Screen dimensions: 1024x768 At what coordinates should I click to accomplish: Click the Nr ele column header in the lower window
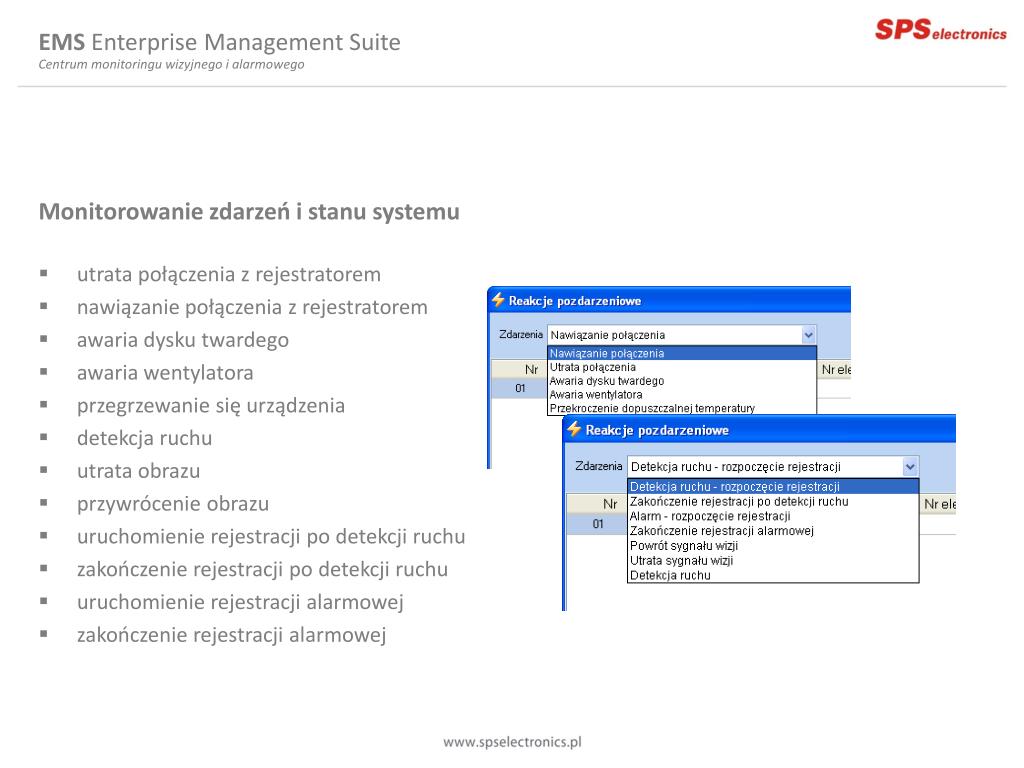point(938,504)
